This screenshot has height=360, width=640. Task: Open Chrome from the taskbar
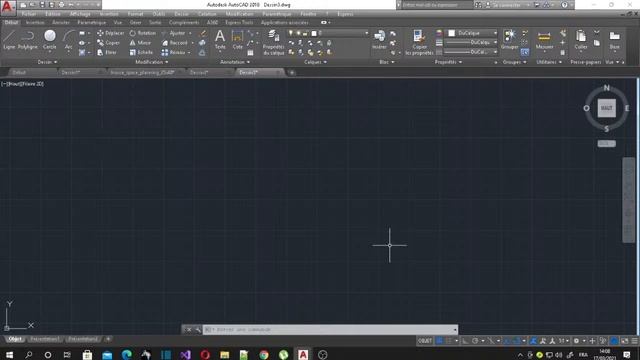(264, 355)
